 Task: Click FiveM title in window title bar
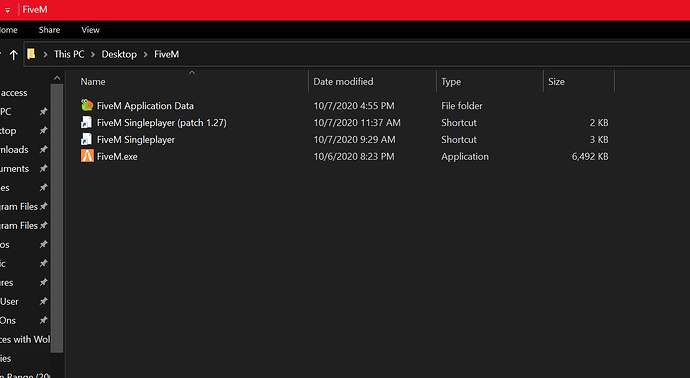35,10
